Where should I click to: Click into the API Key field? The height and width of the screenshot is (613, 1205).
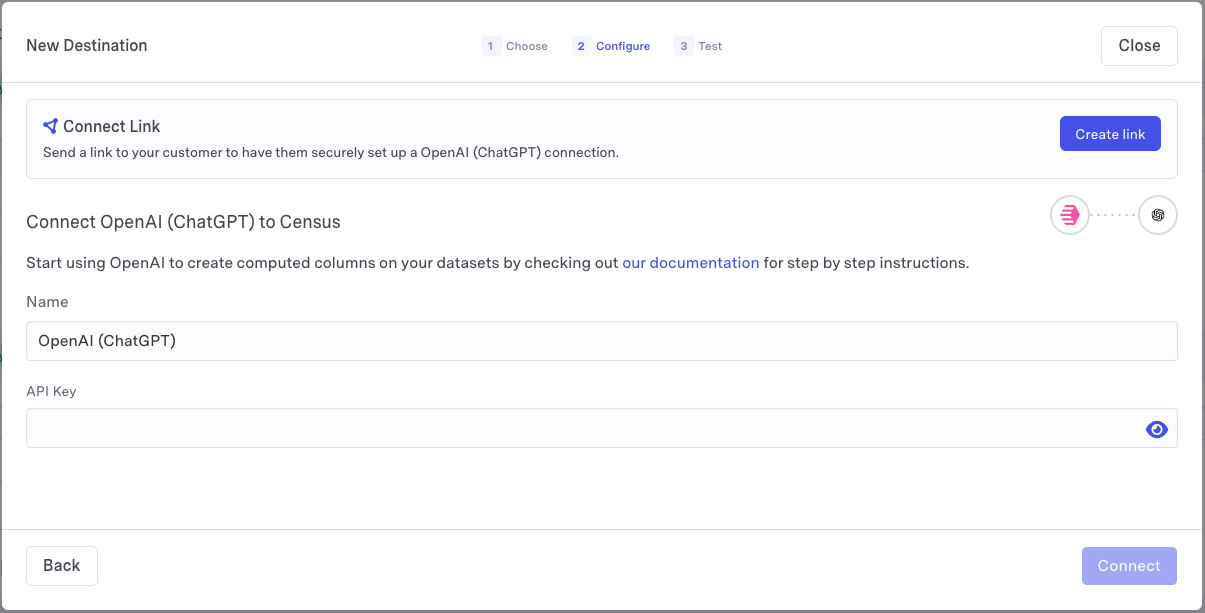click(x=580, y=429)
